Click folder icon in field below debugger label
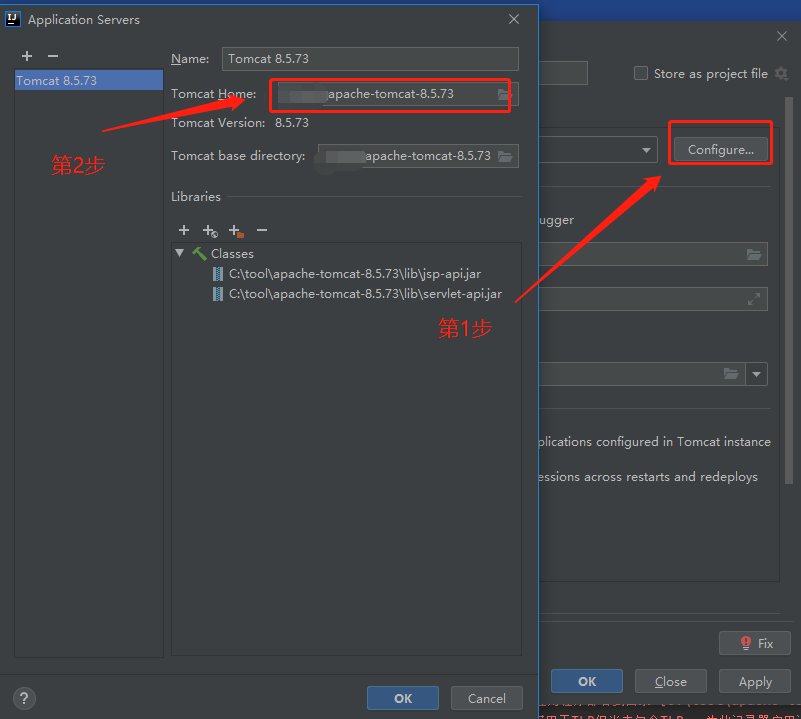The height and width of the screenshot is (719, 801). pos(754,254)
